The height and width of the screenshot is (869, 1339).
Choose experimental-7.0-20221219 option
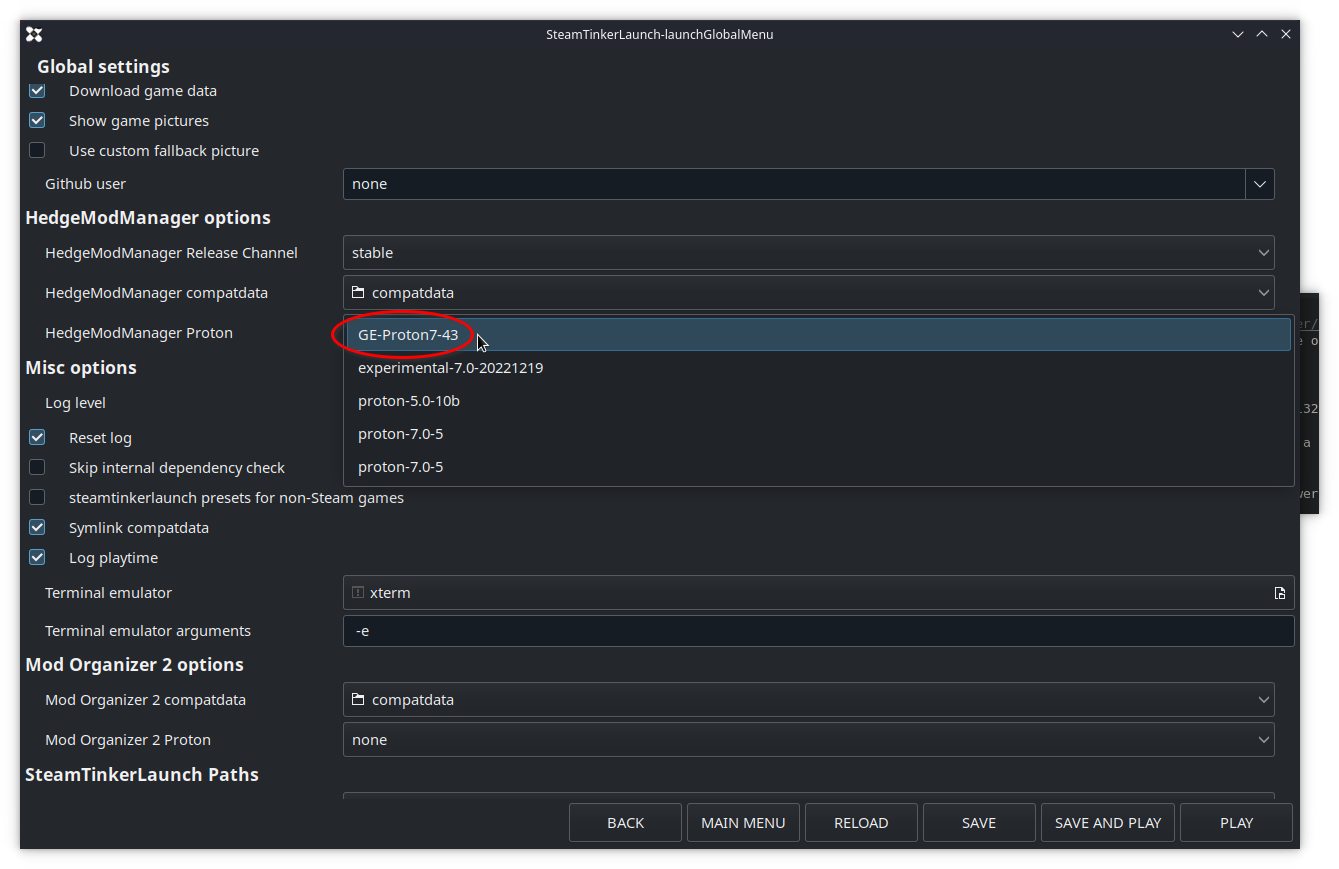pyautogui.click(x=818, y=368)
